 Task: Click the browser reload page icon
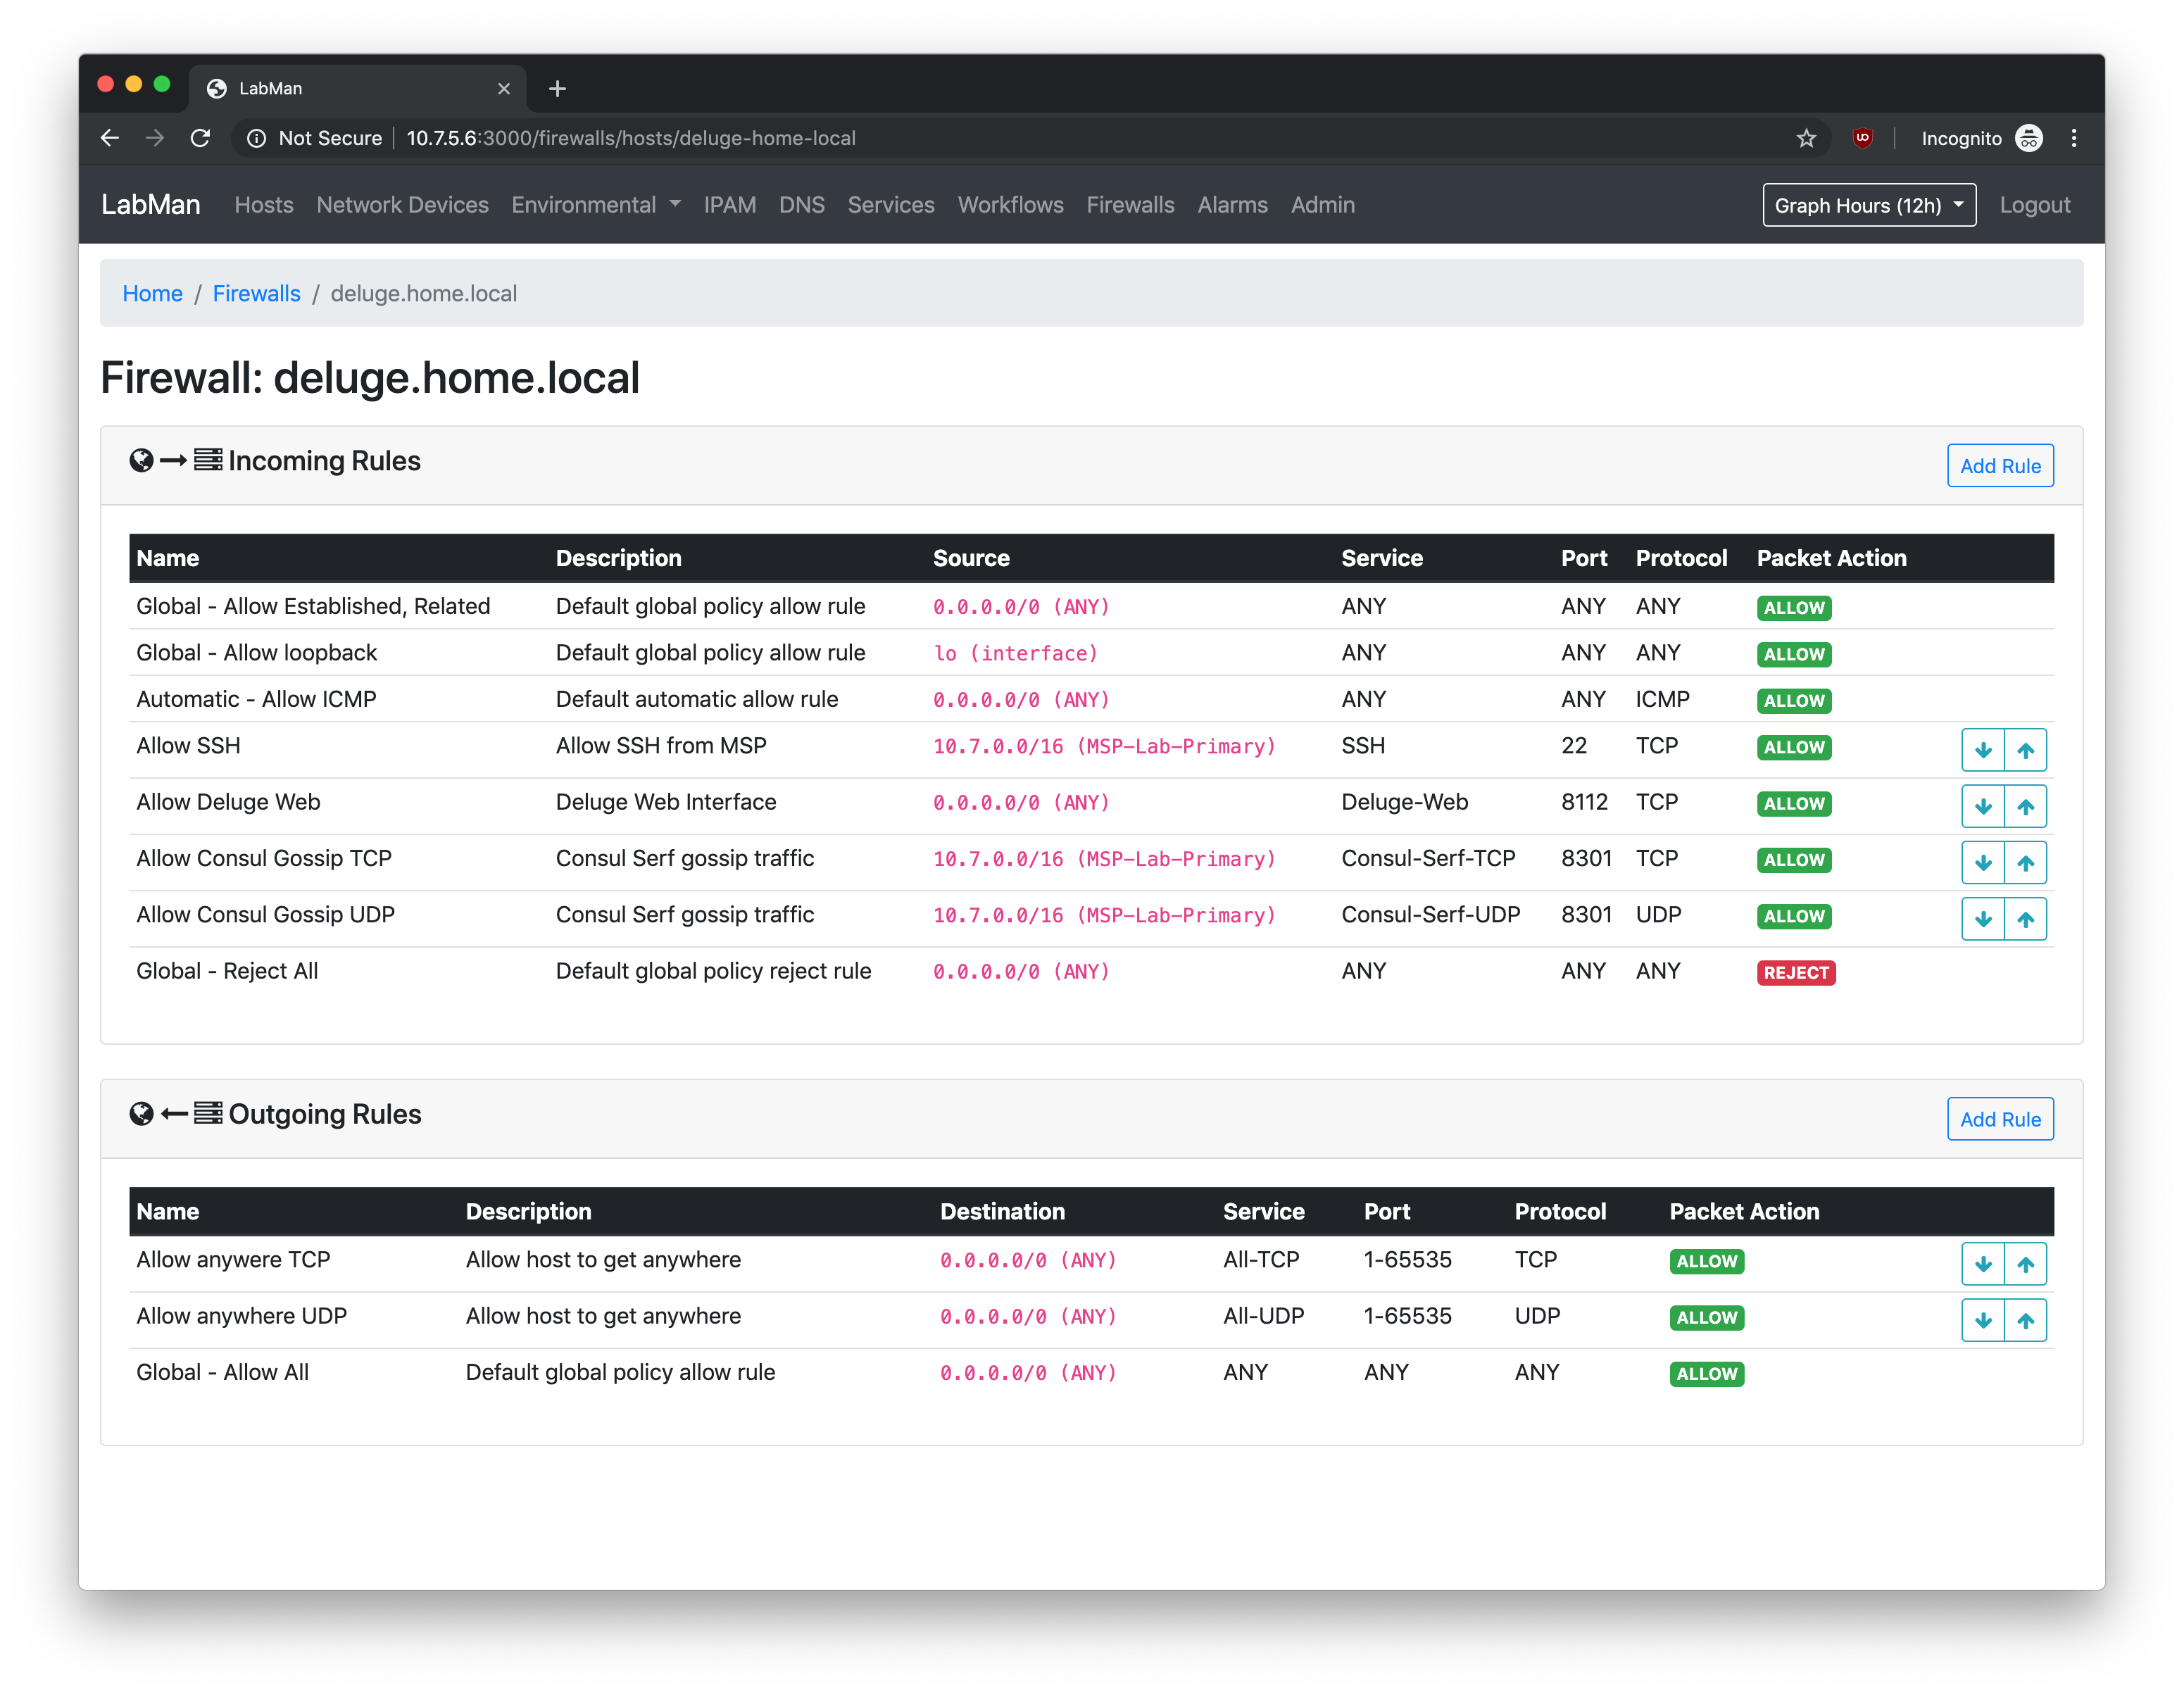[200, 138]
